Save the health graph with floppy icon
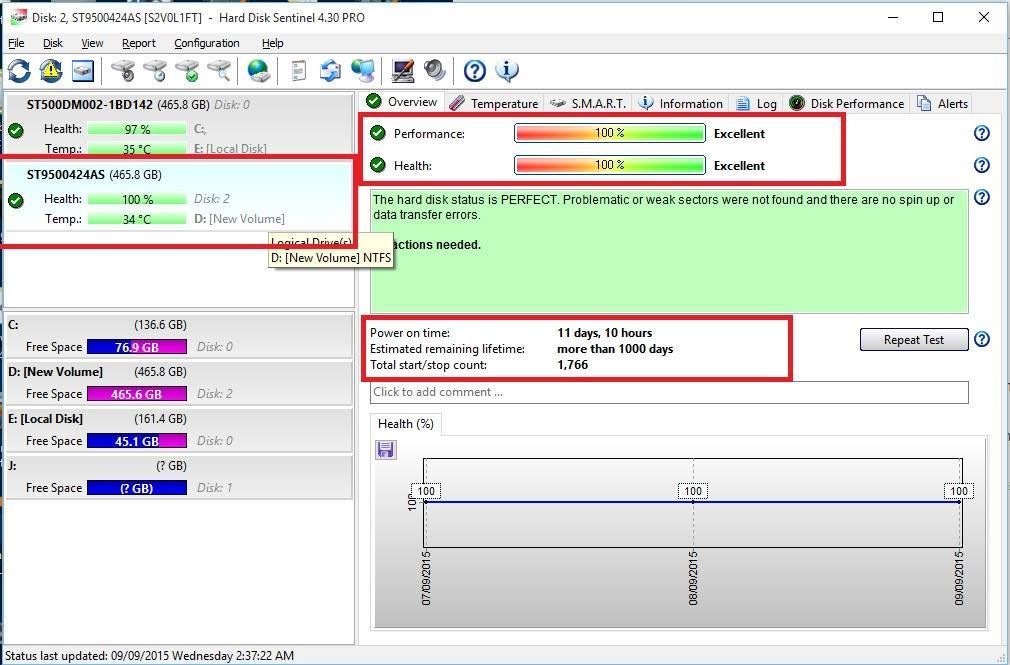The height and width of the screenshot is (665, 1010). tap(385, 450)
